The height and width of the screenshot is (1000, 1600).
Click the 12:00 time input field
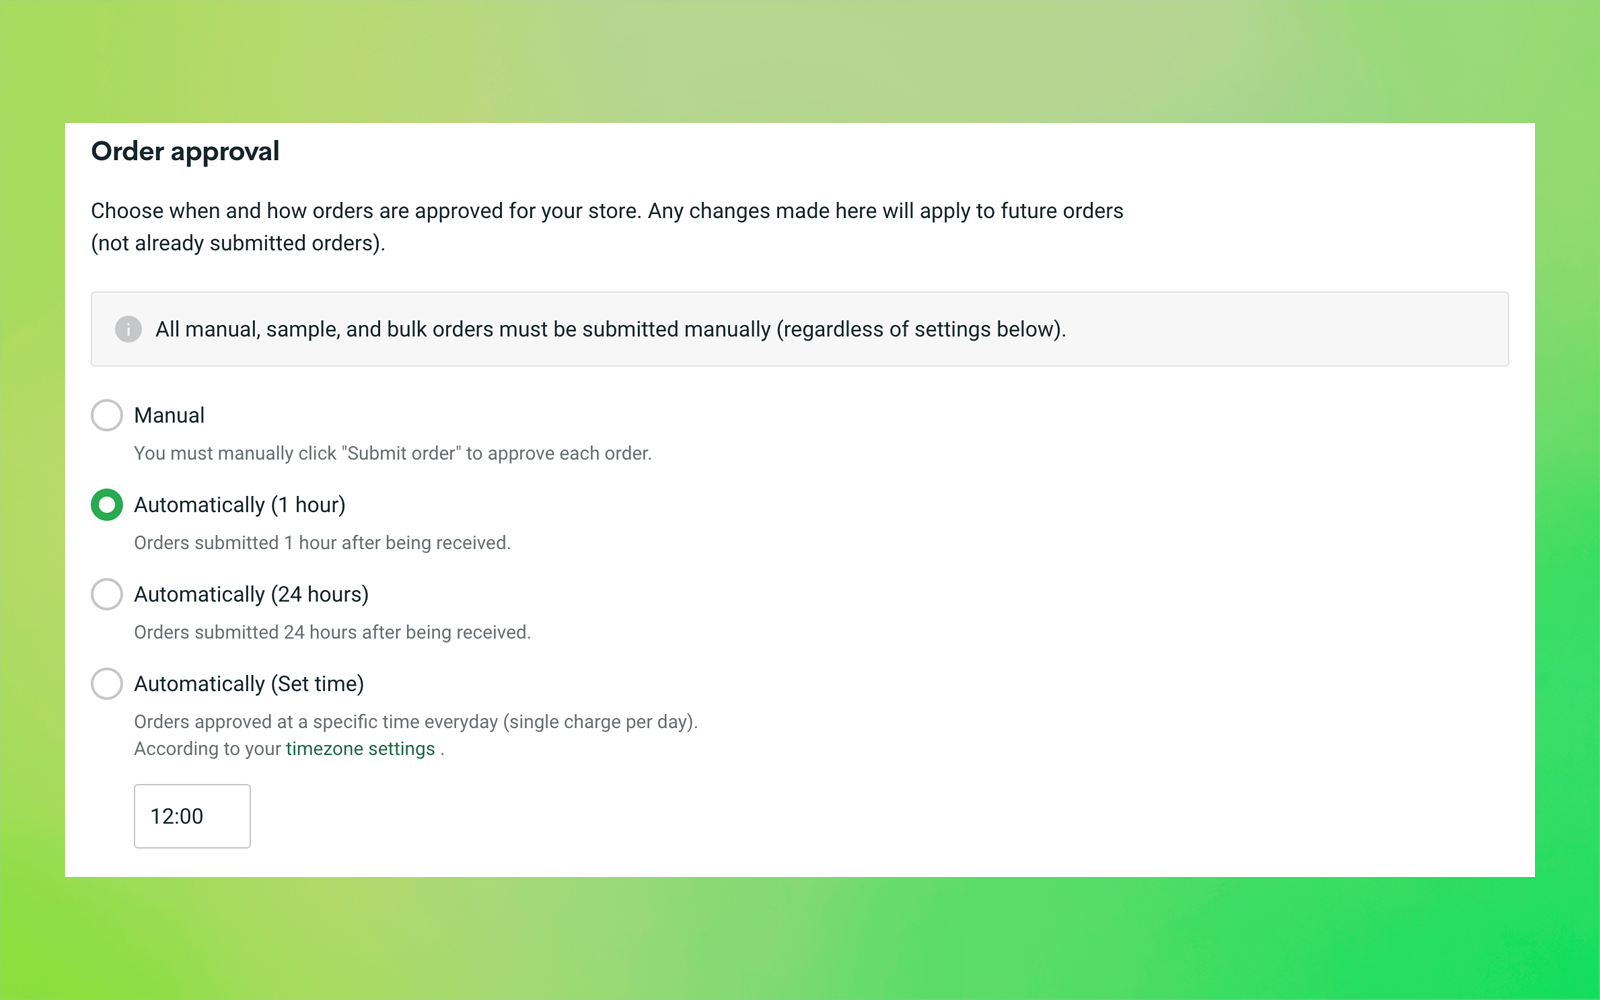(x=192, y=816)
